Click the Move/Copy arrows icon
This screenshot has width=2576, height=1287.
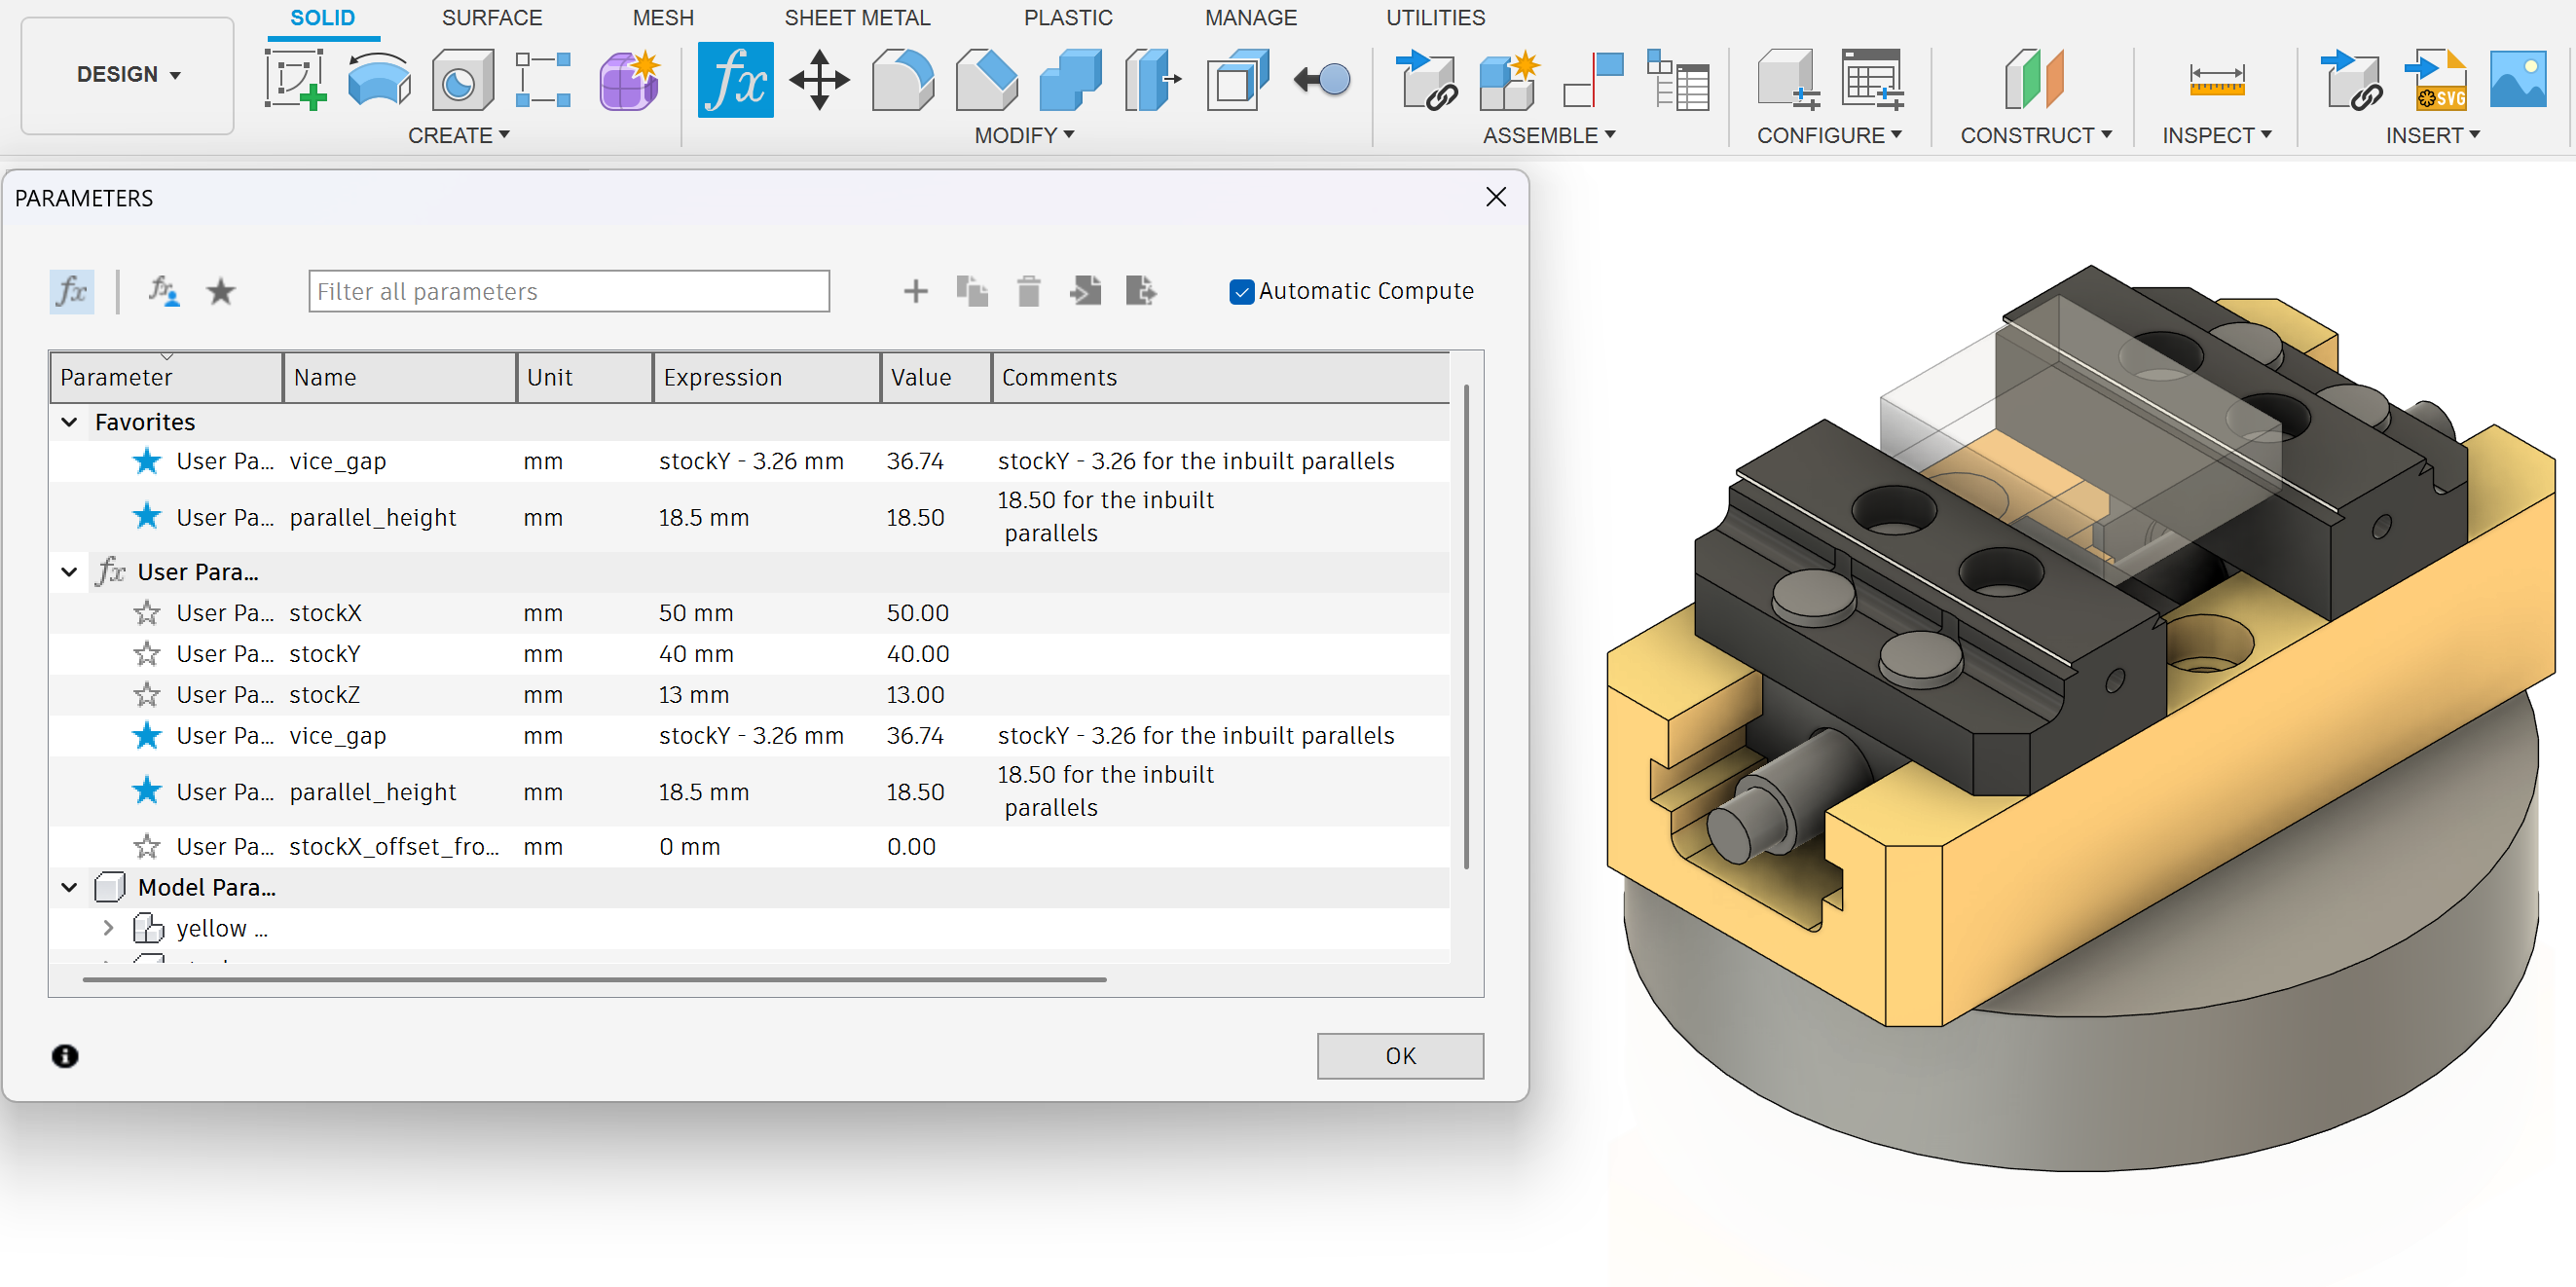tap(818, 79)
